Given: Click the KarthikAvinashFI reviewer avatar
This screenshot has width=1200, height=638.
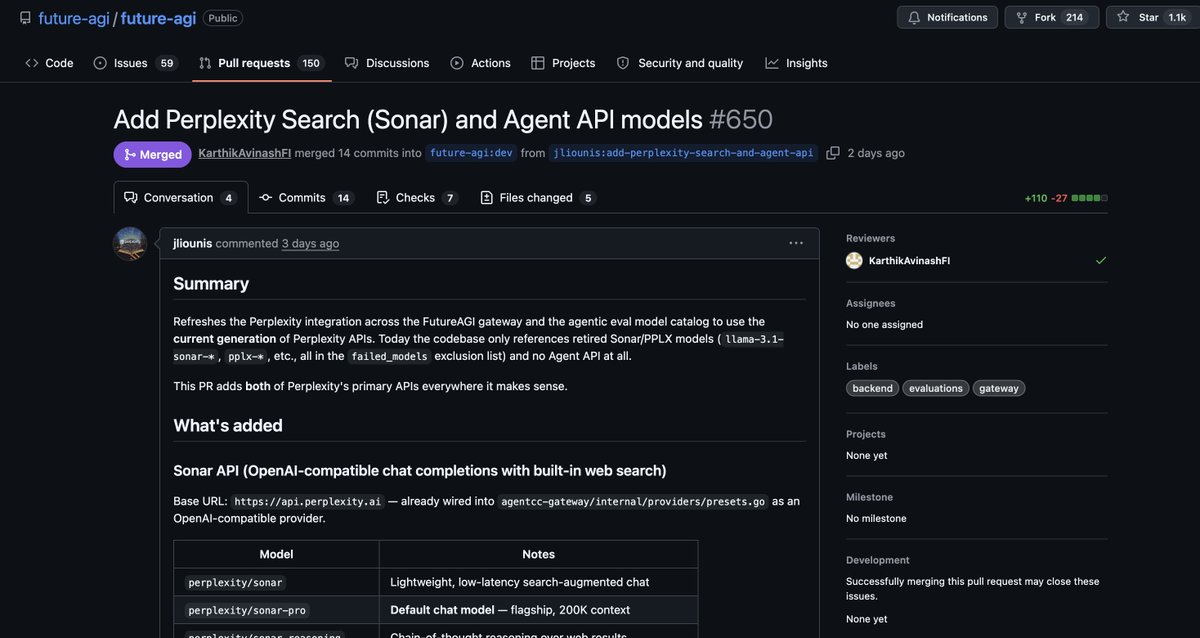Looking at the screenshot, I should (854, 260).
